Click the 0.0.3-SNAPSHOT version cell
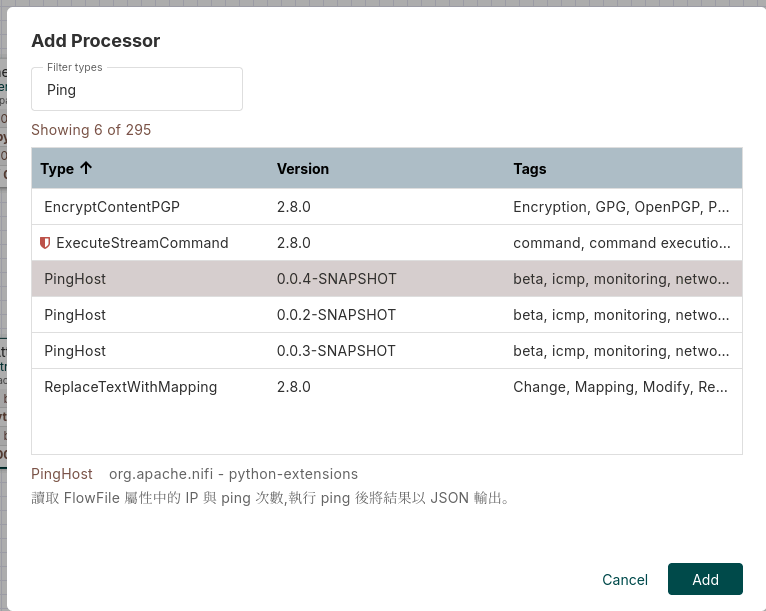766x611 pixels. [x=336, y=351]
